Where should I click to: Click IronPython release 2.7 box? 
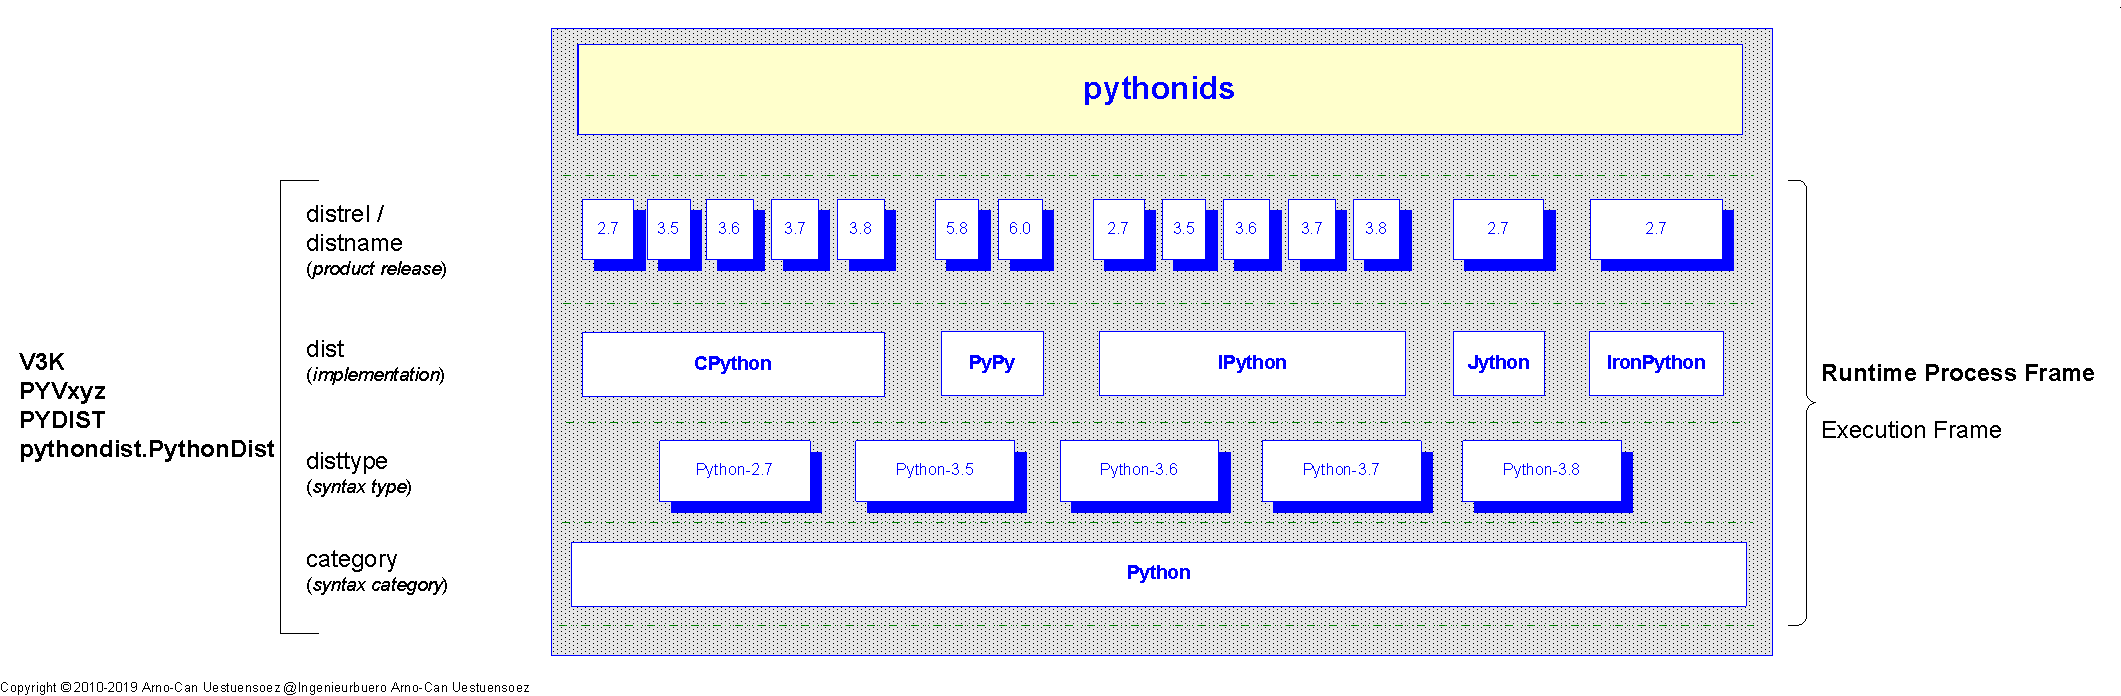(1656, 229)
